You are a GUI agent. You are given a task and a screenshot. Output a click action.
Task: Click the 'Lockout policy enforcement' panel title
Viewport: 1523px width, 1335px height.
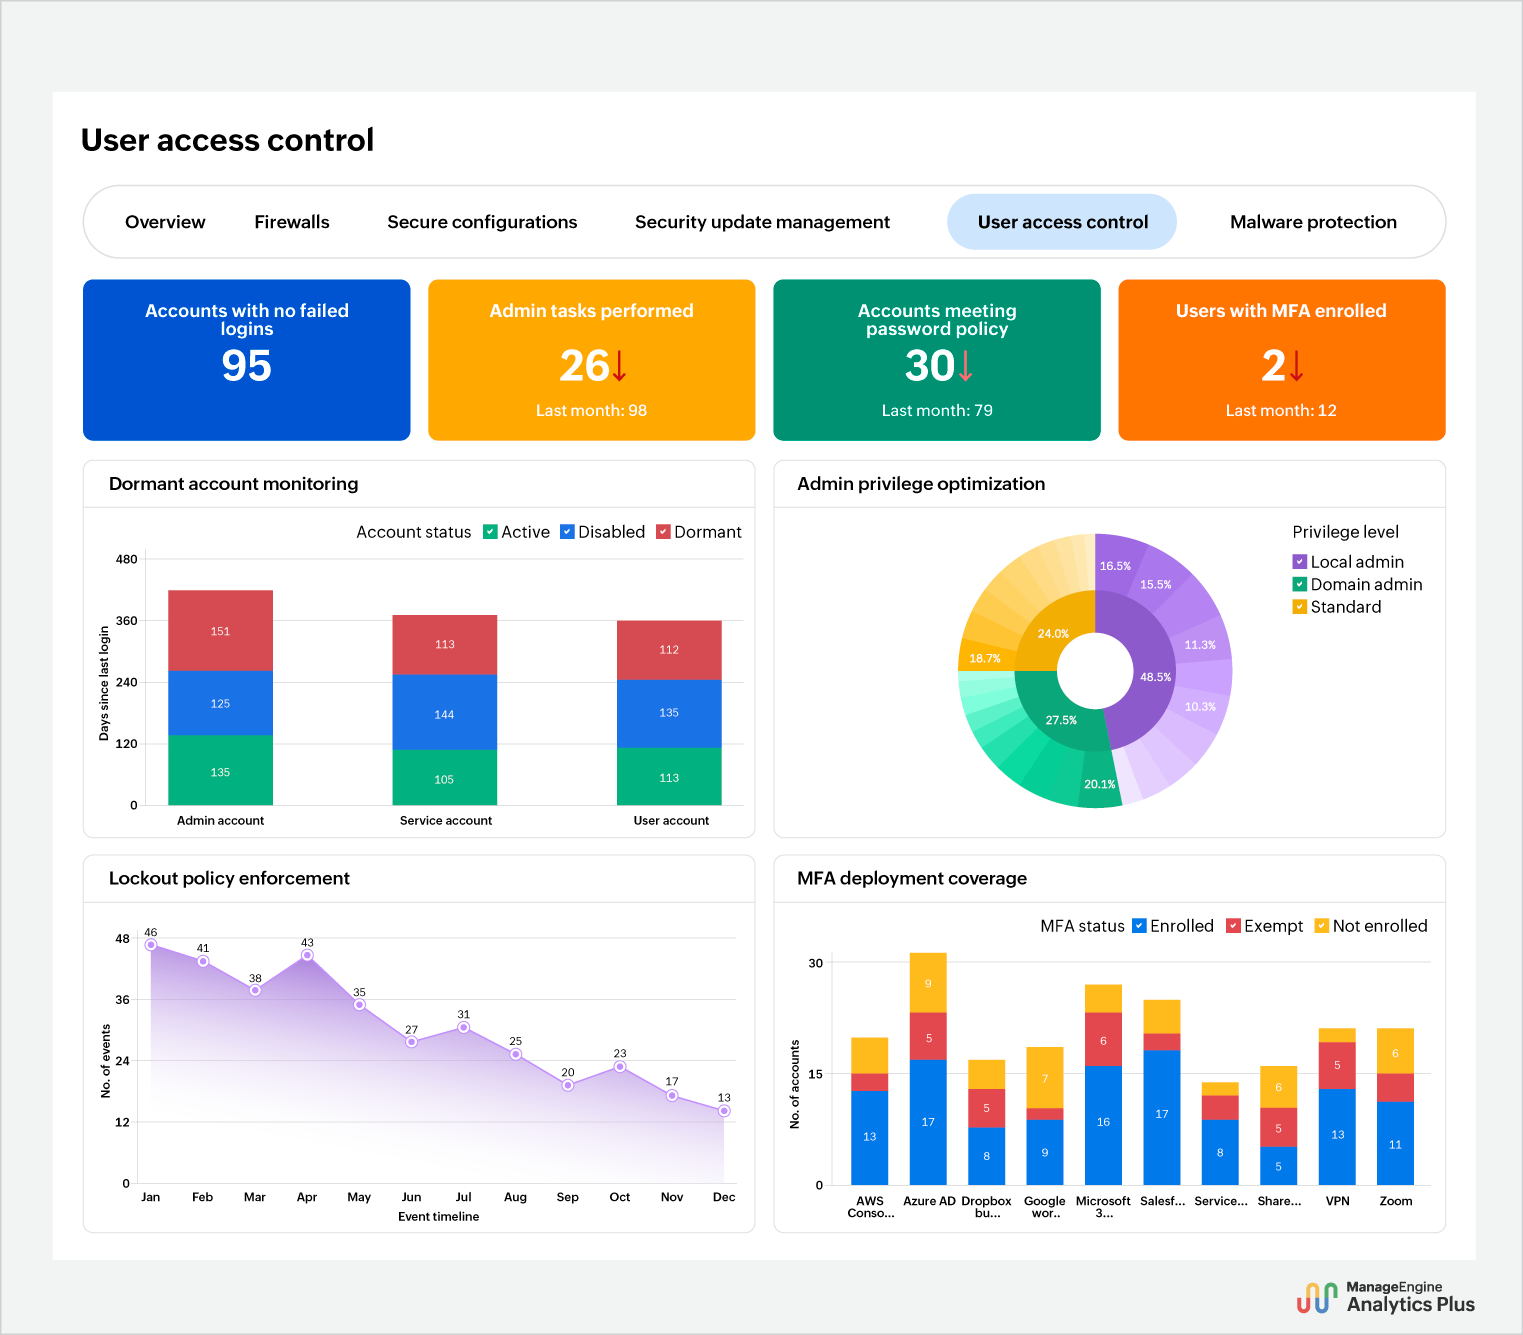(x=229, y=878)
